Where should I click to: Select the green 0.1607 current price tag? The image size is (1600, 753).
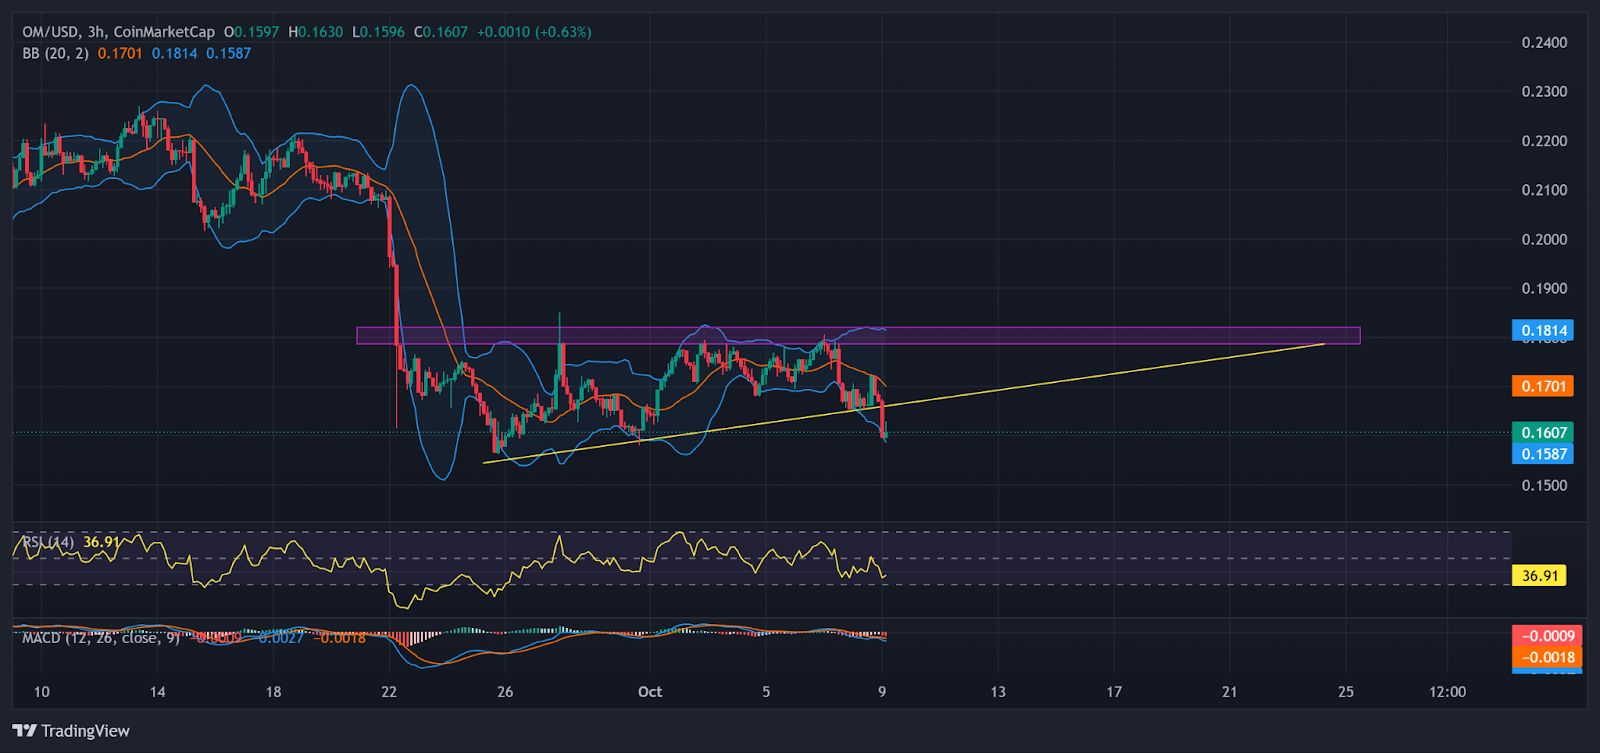tap(1544, 433)
